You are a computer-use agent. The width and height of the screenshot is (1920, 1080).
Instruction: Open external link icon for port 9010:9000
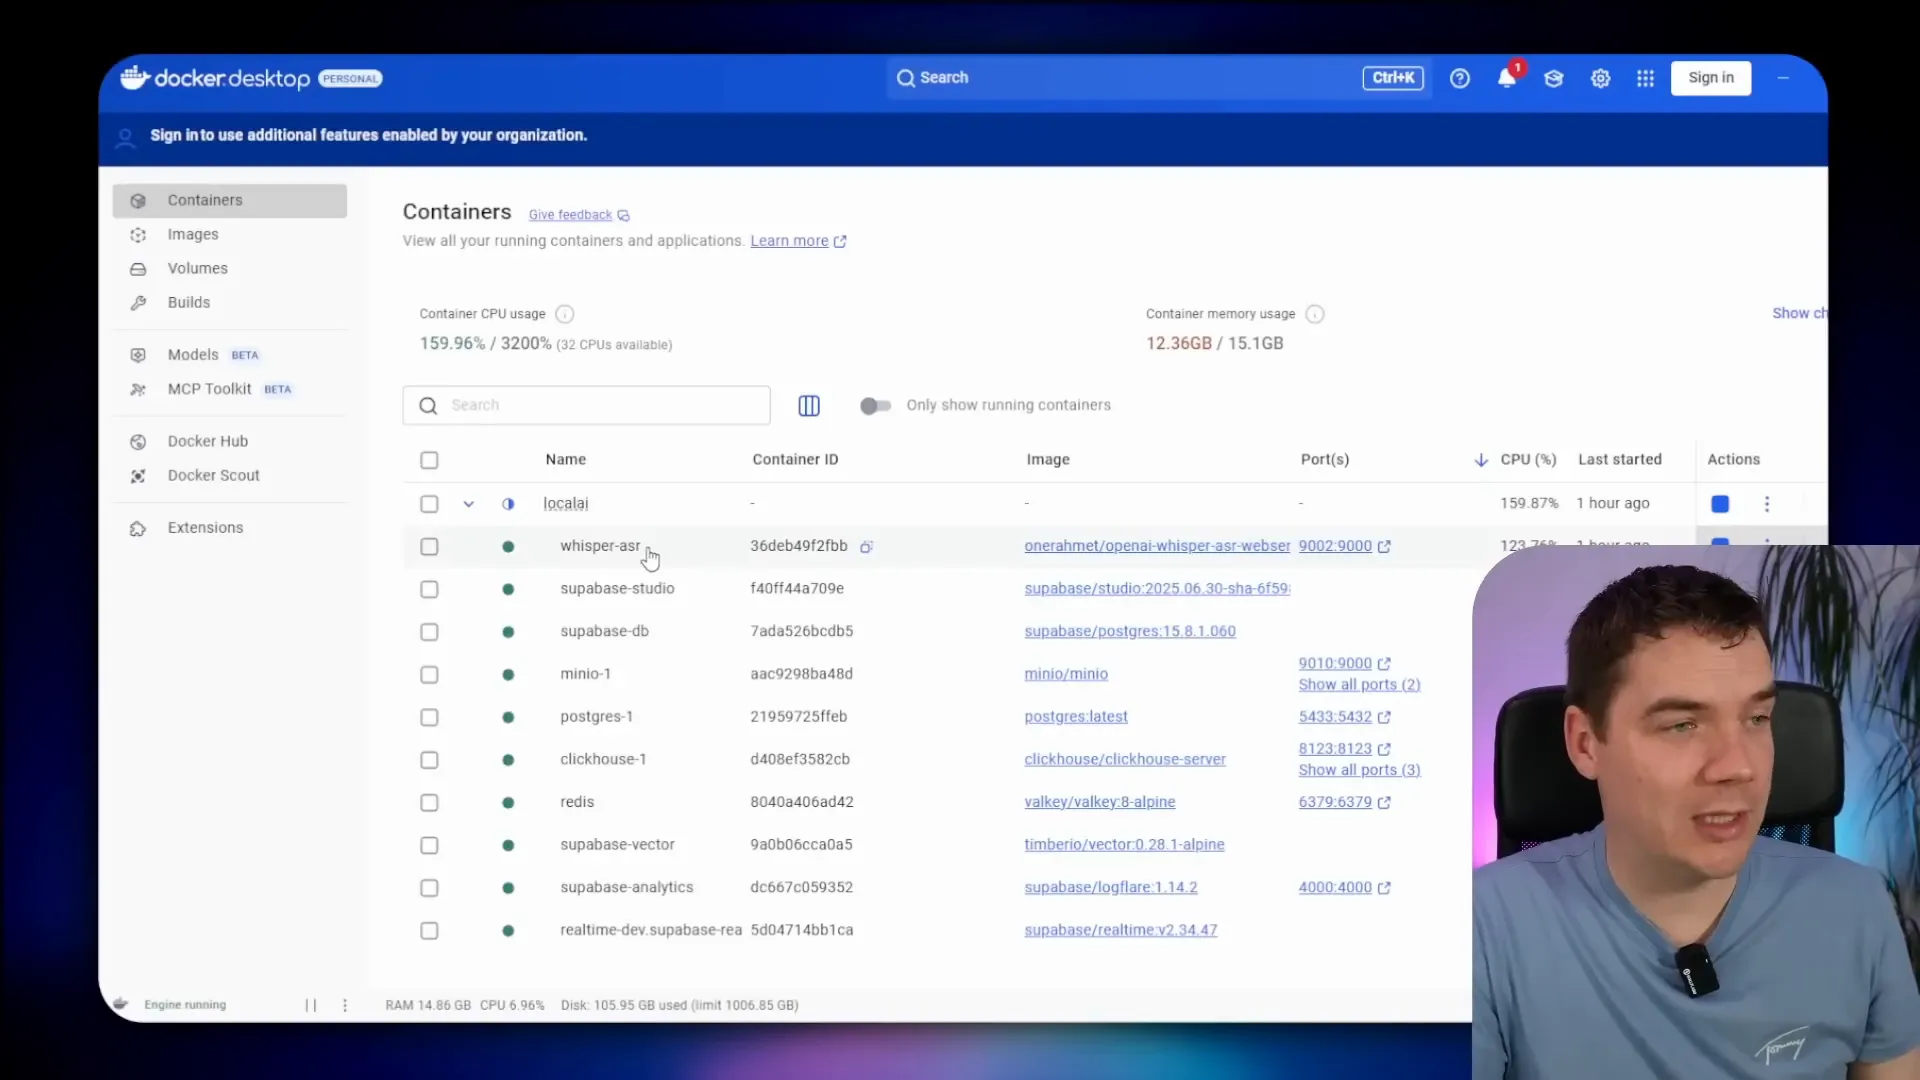[1384, 664]
